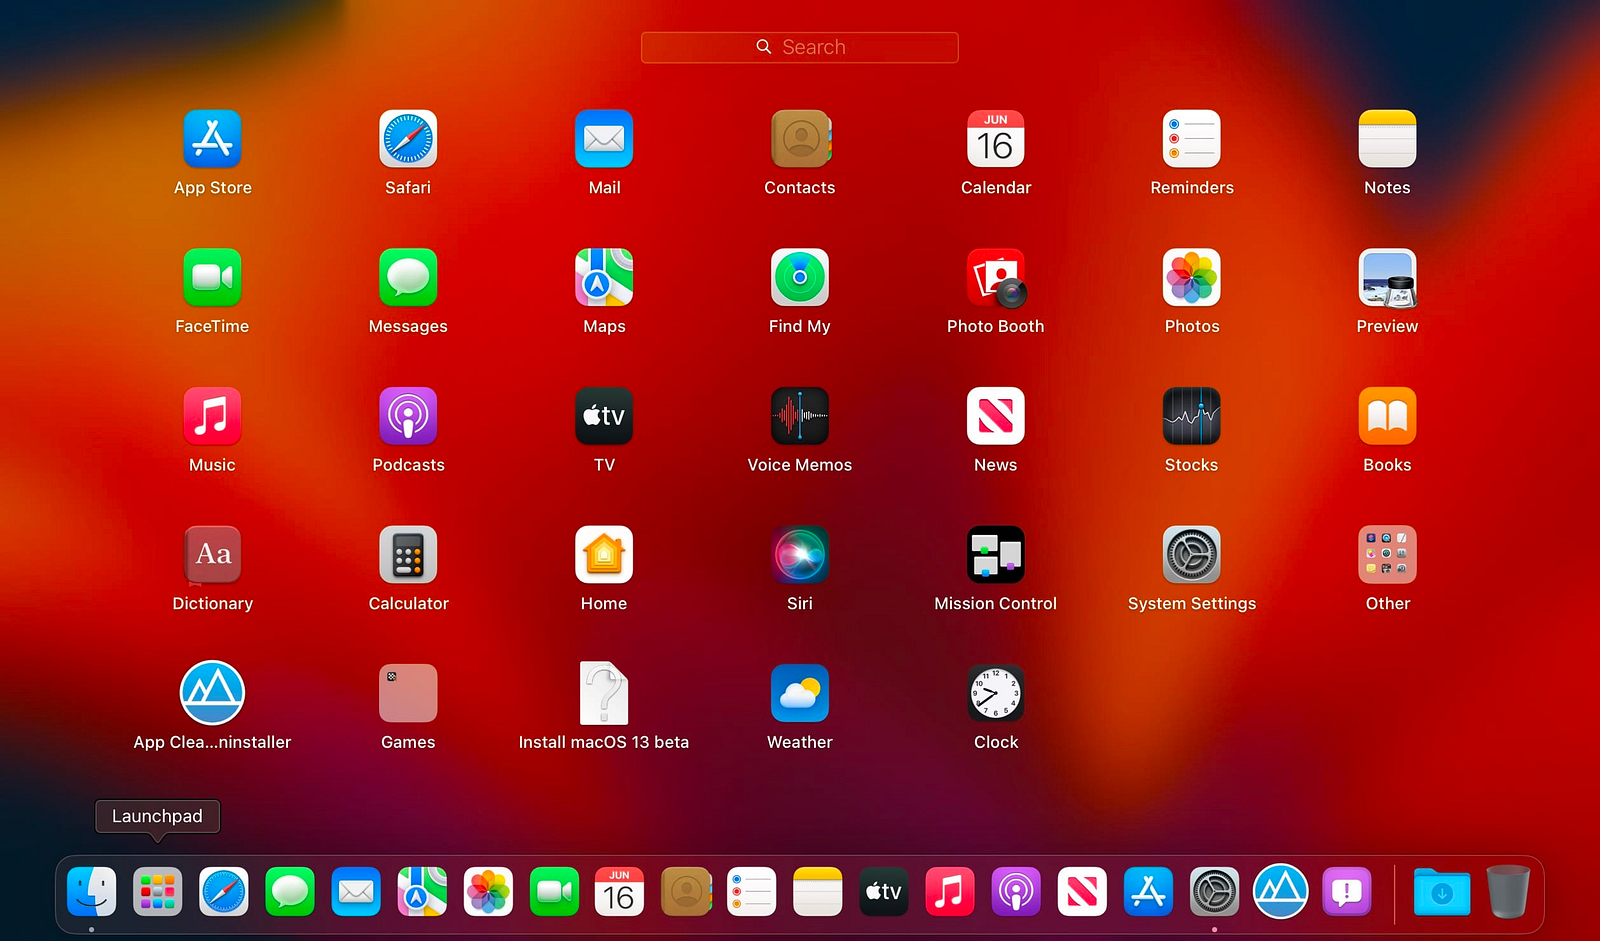Open Contacts from the Launchpad grid

click(x=800, y=139)
